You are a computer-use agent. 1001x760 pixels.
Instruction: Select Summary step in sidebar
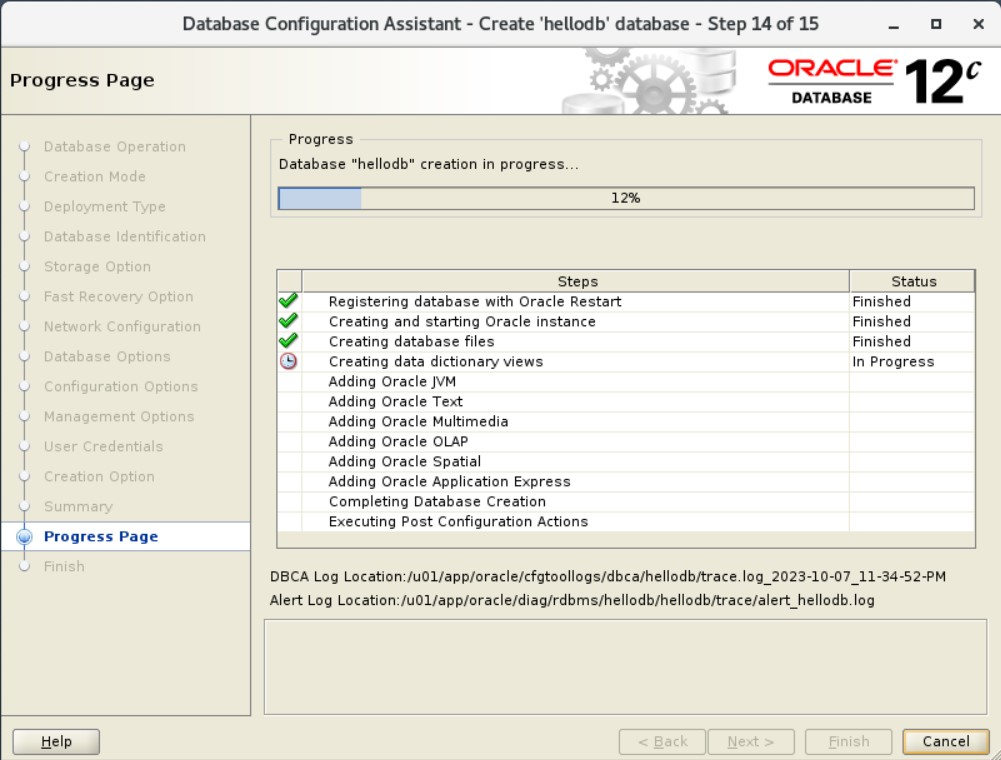pos(78,506)
